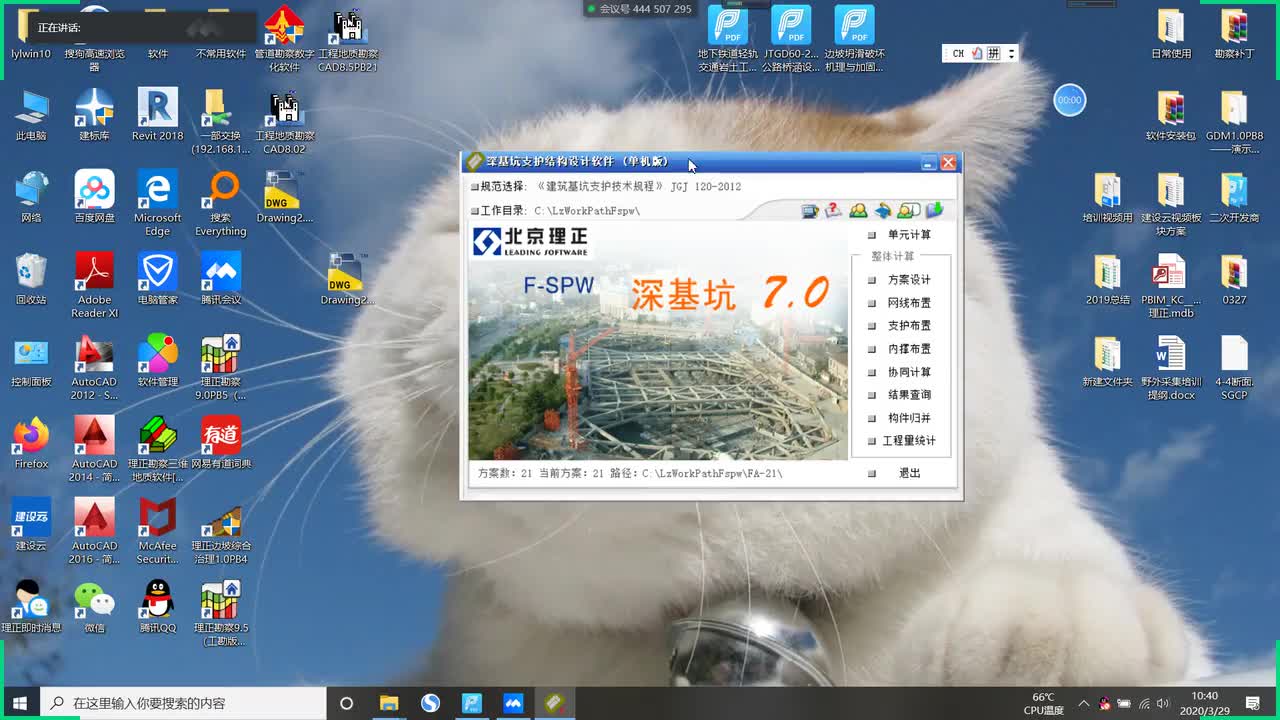Open the 回收站 recycle bin
The image size is (1280, 720).
coord(32,278)
